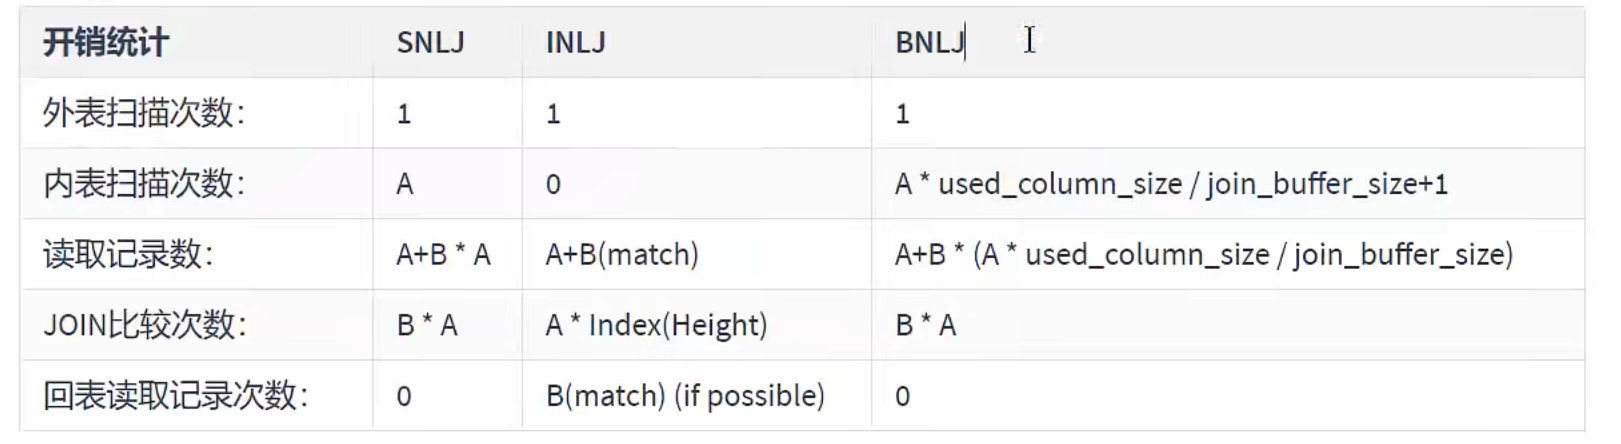Select SNLJ's 内表扫描次数 value "A"
This screenshot has width=1621, height=444.
(405, 184)
